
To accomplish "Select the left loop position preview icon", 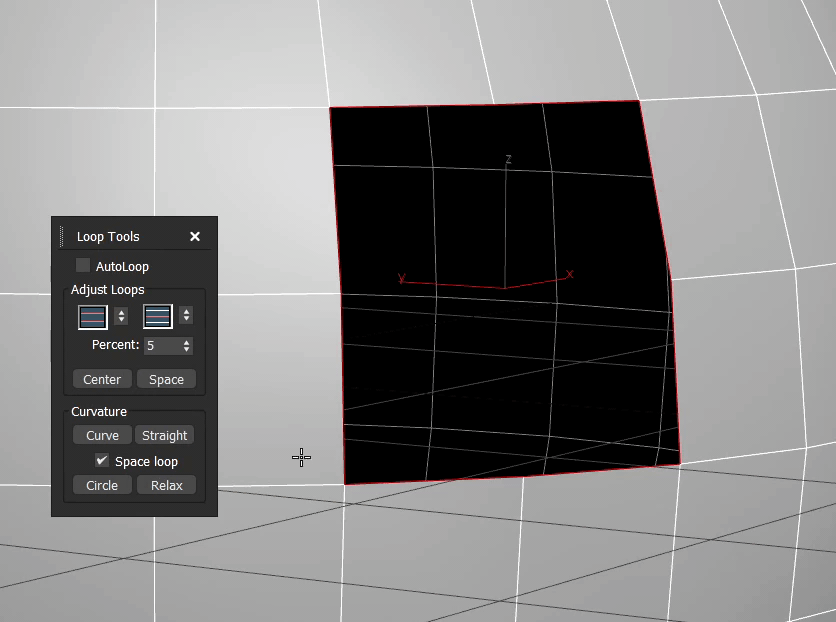I will pos(91,317).
